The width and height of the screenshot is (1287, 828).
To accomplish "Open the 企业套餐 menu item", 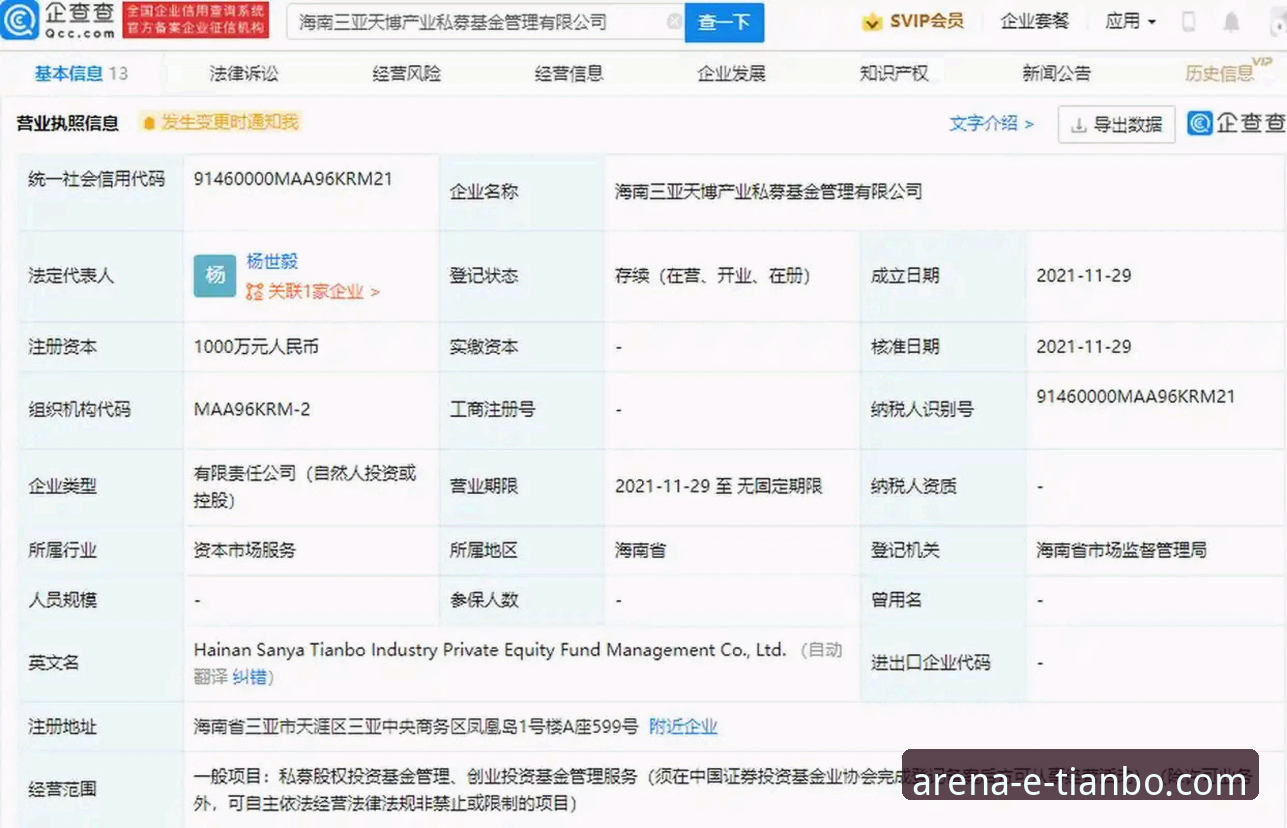I will pyautogui.click(x=1035, y=21).
